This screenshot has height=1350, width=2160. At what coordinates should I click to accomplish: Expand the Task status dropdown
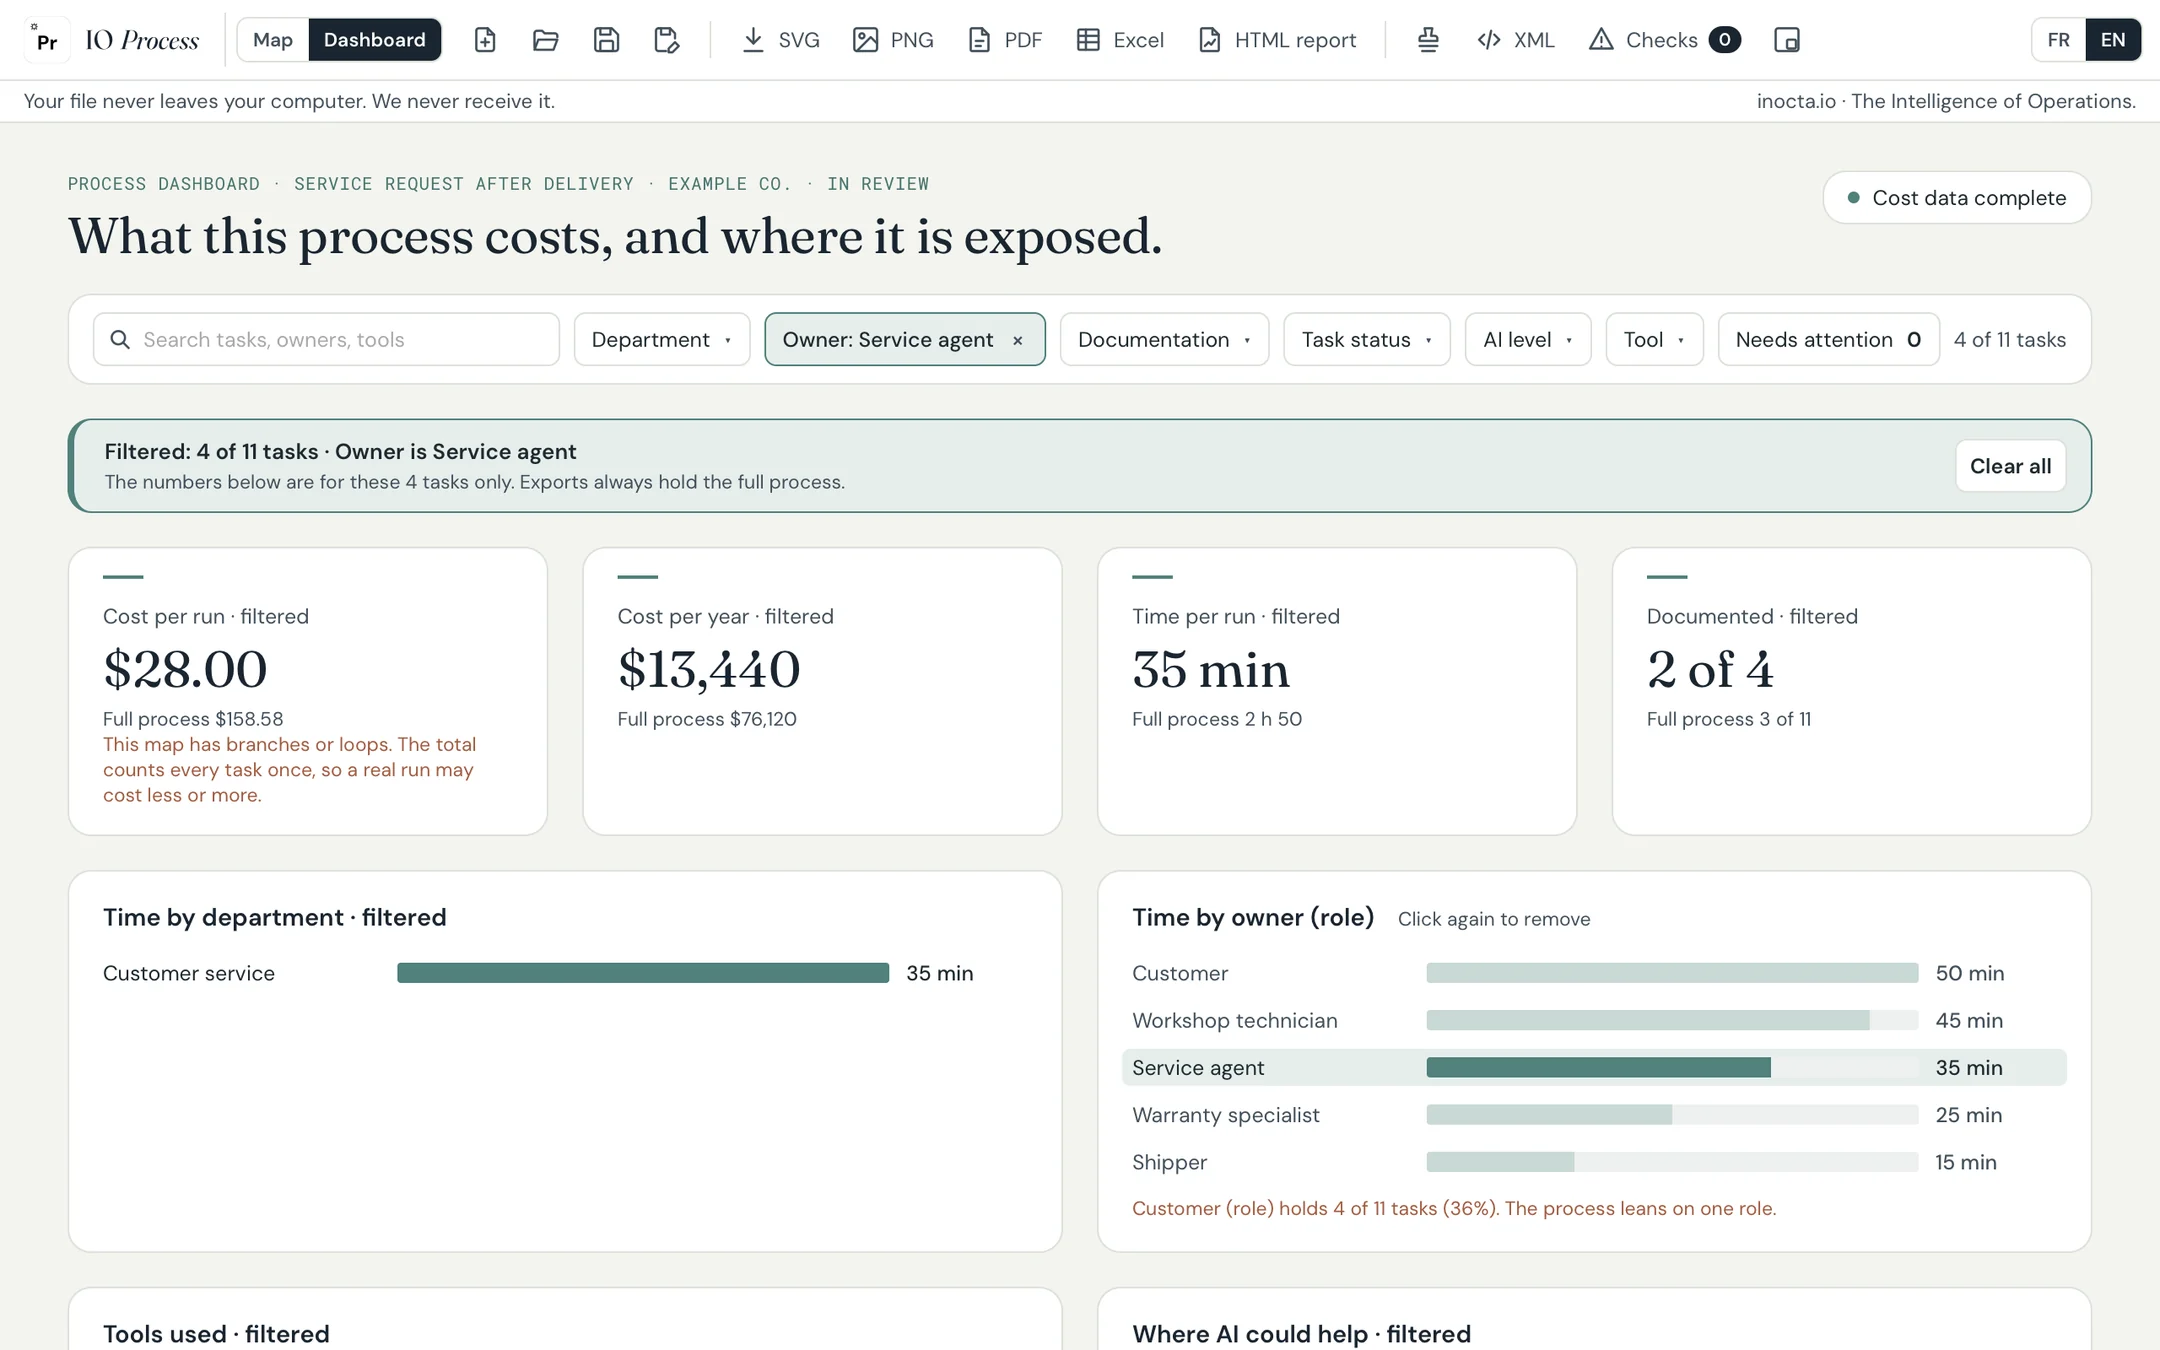1367,340
